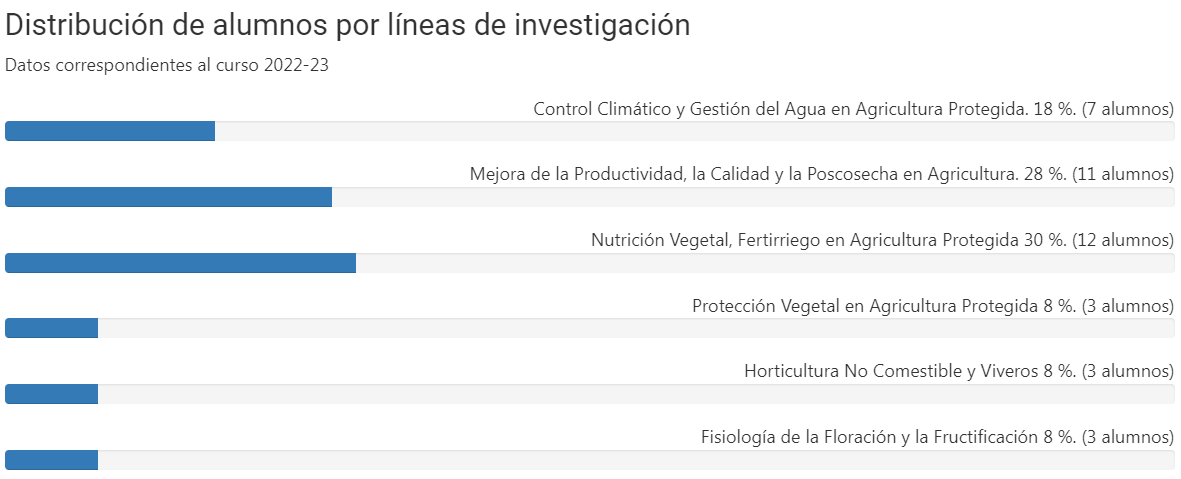
Task: Select the Horticultura No Comestible y Viveros label
Action: [958, 372]
